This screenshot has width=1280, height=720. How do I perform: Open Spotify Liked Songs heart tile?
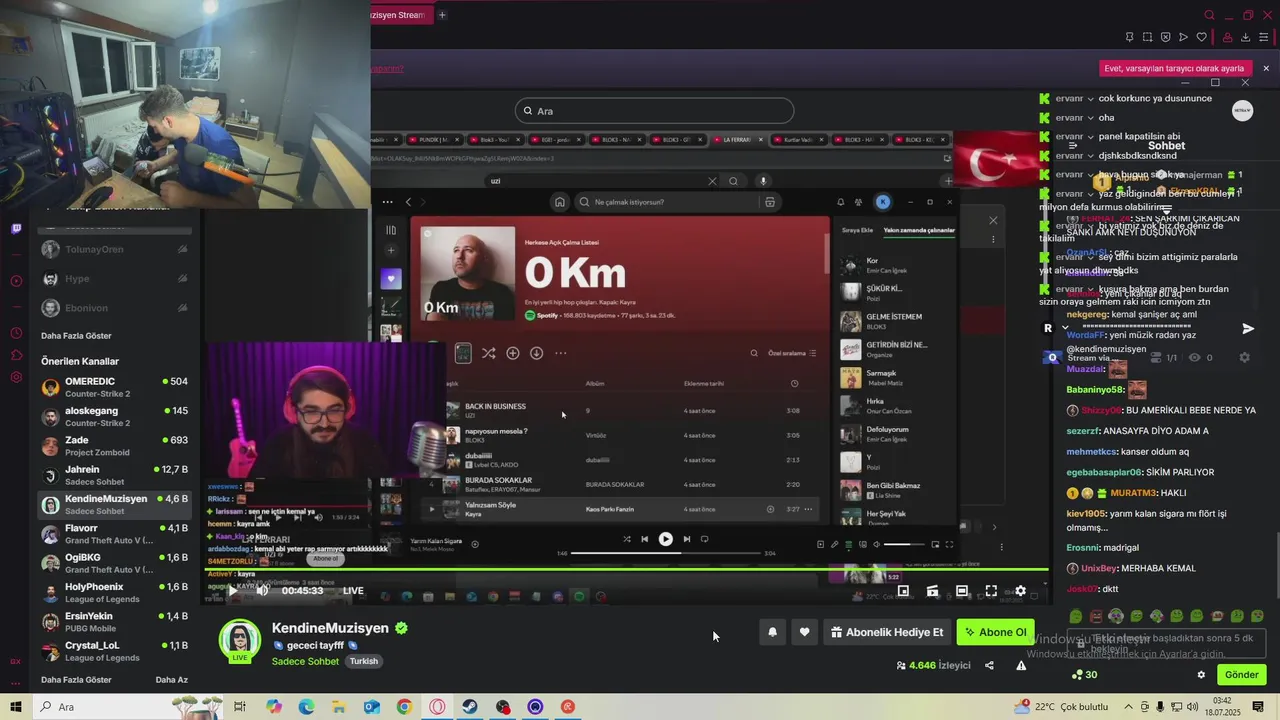(x=391, y=279)
